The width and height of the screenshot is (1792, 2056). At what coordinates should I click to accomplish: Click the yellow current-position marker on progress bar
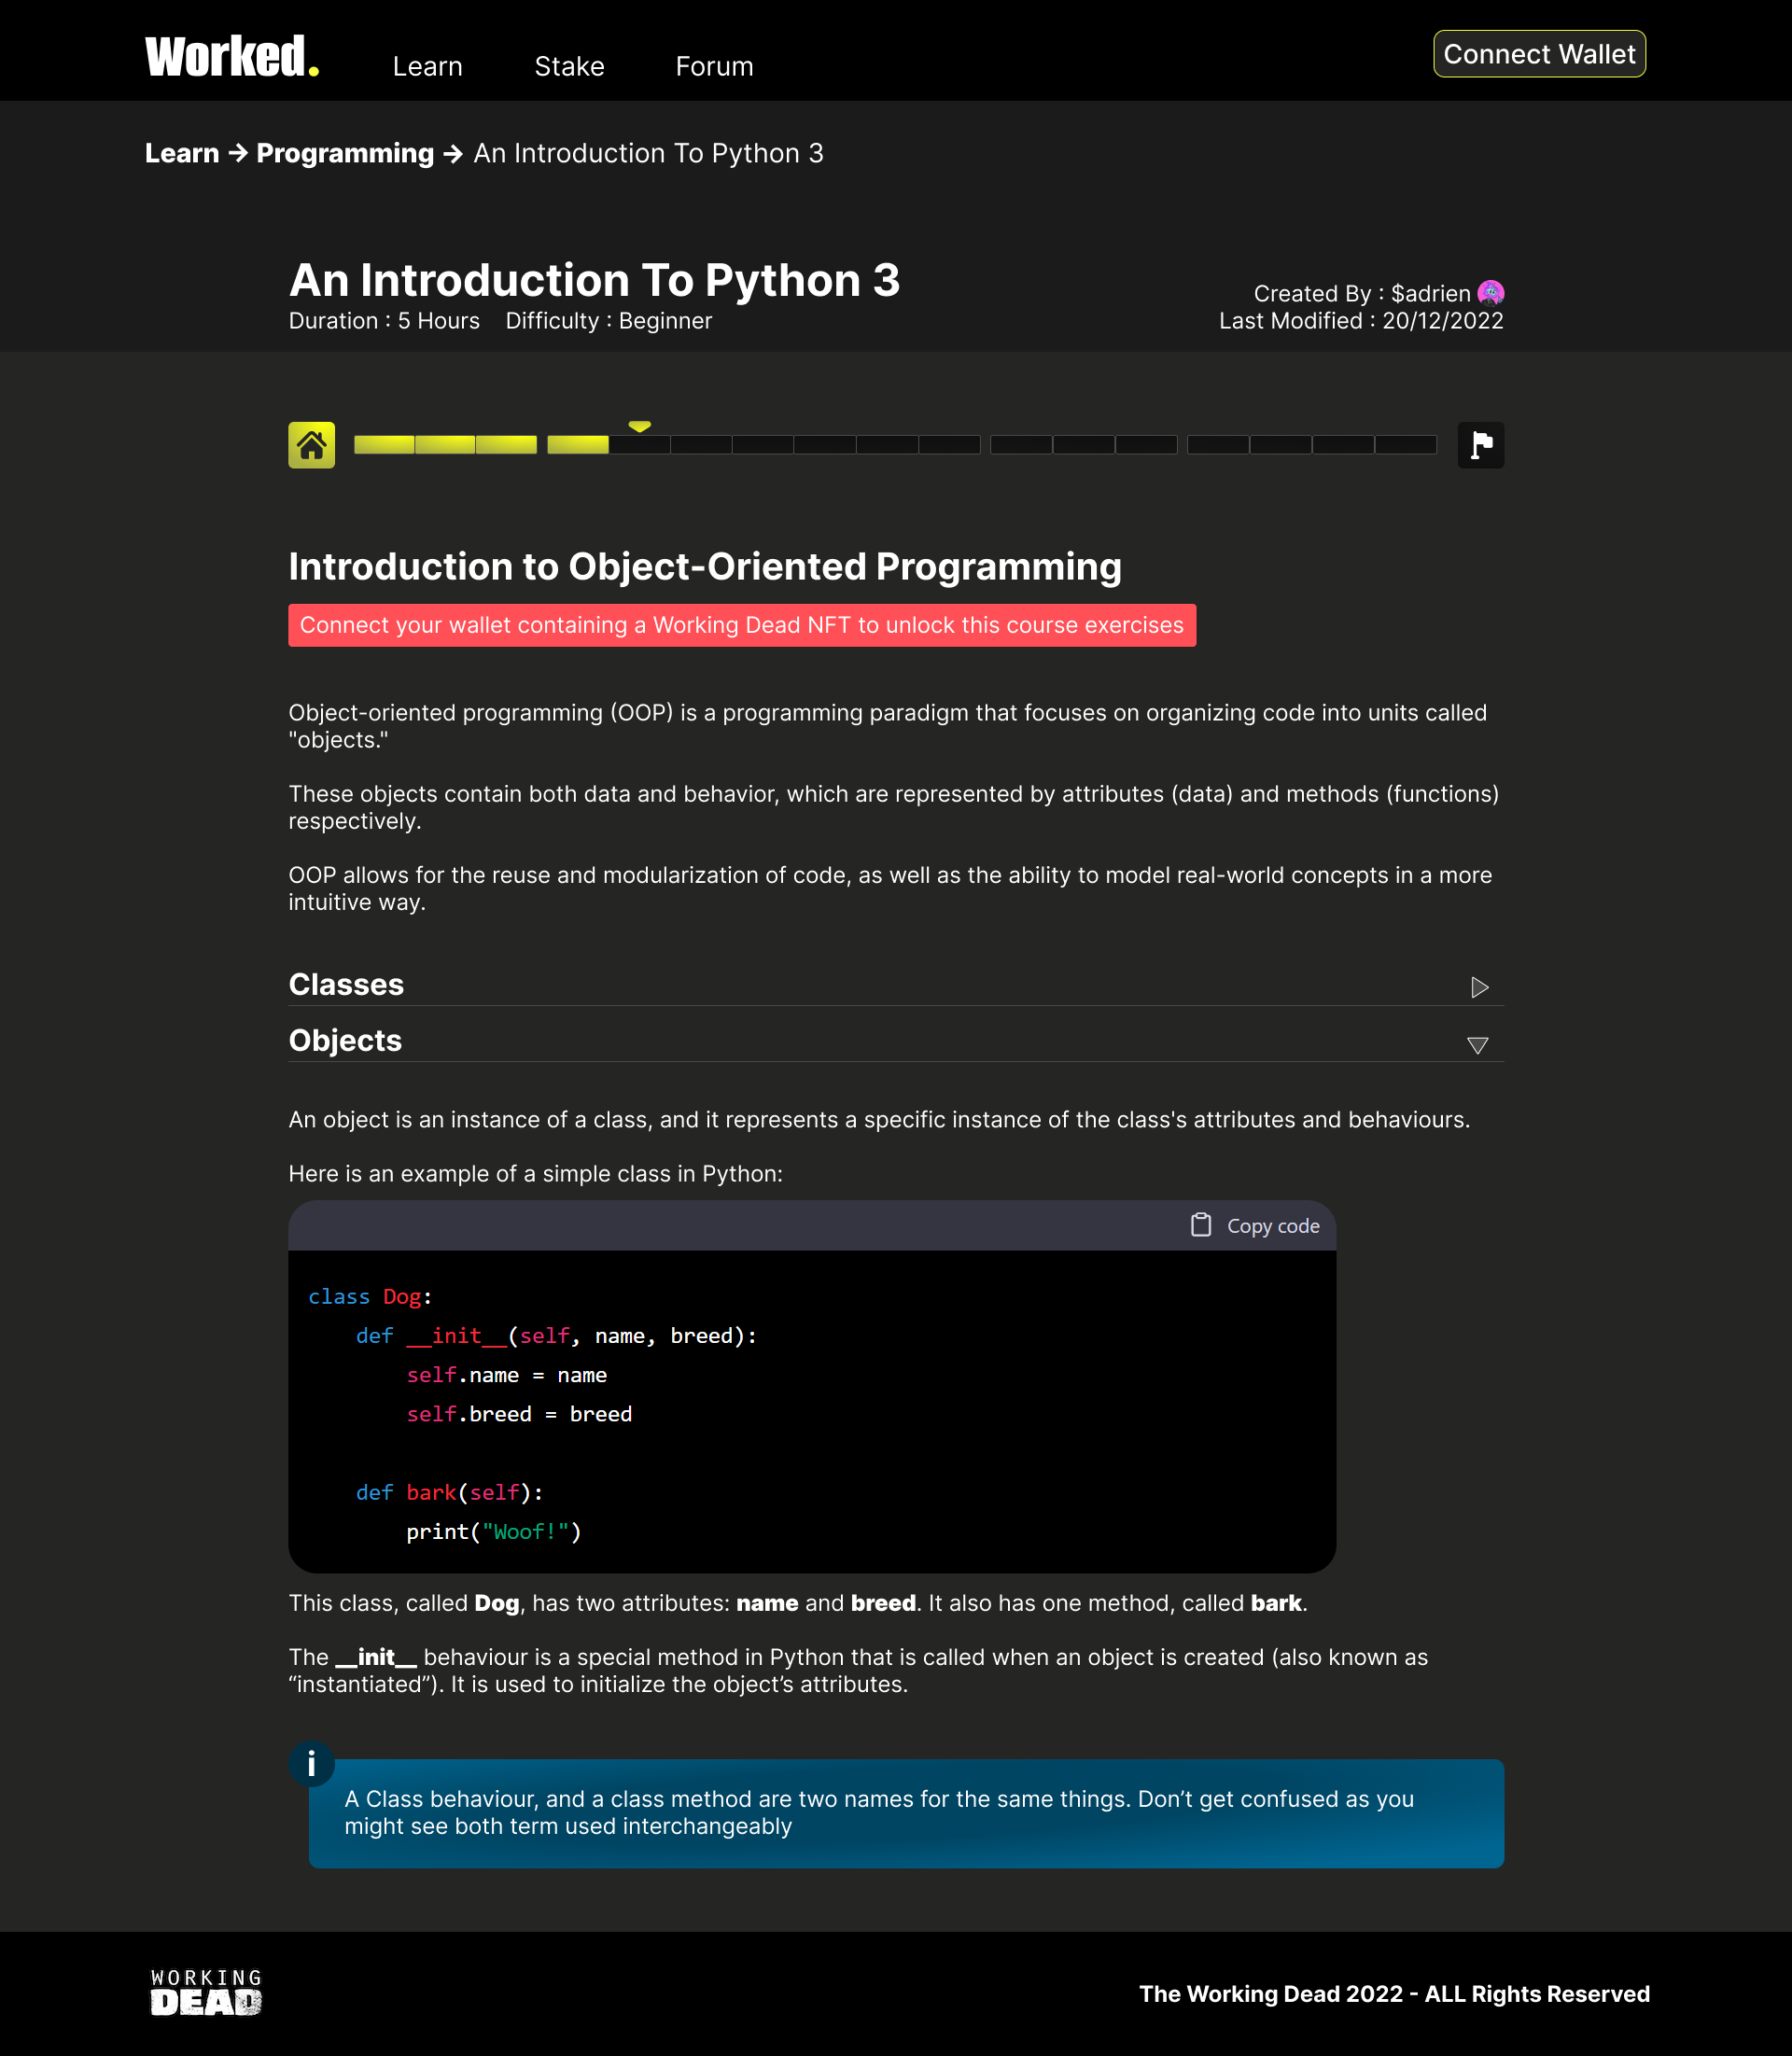[639, 427]
